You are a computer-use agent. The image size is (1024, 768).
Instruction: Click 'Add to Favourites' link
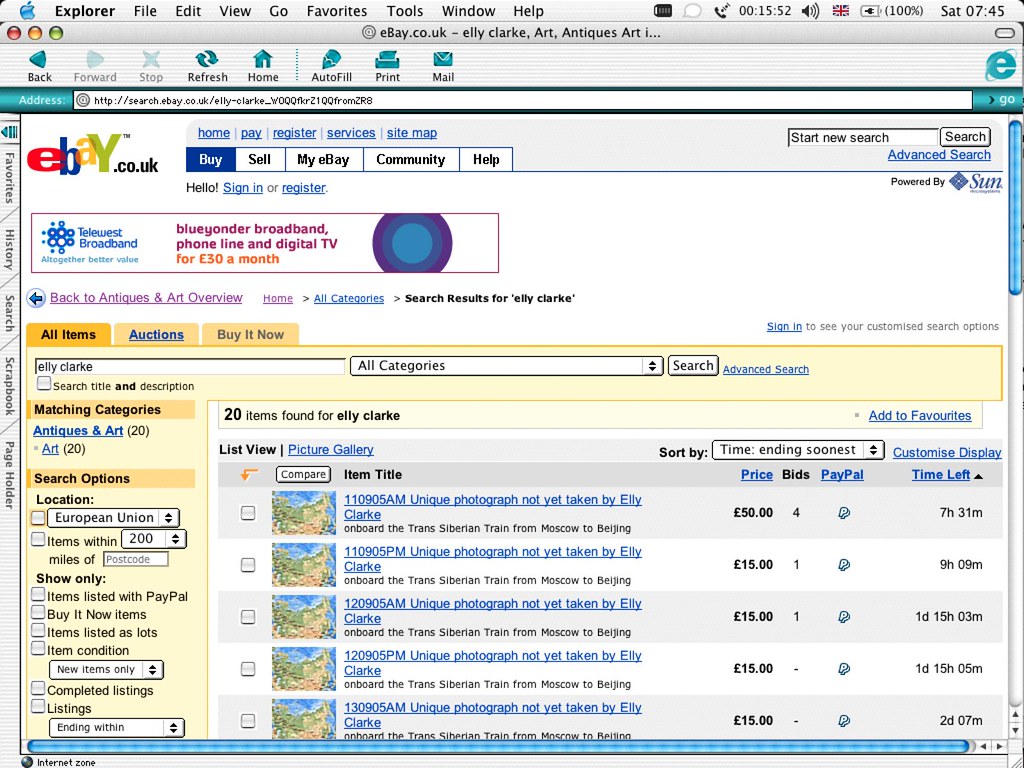pyautogui.click(x=920, y=415)
